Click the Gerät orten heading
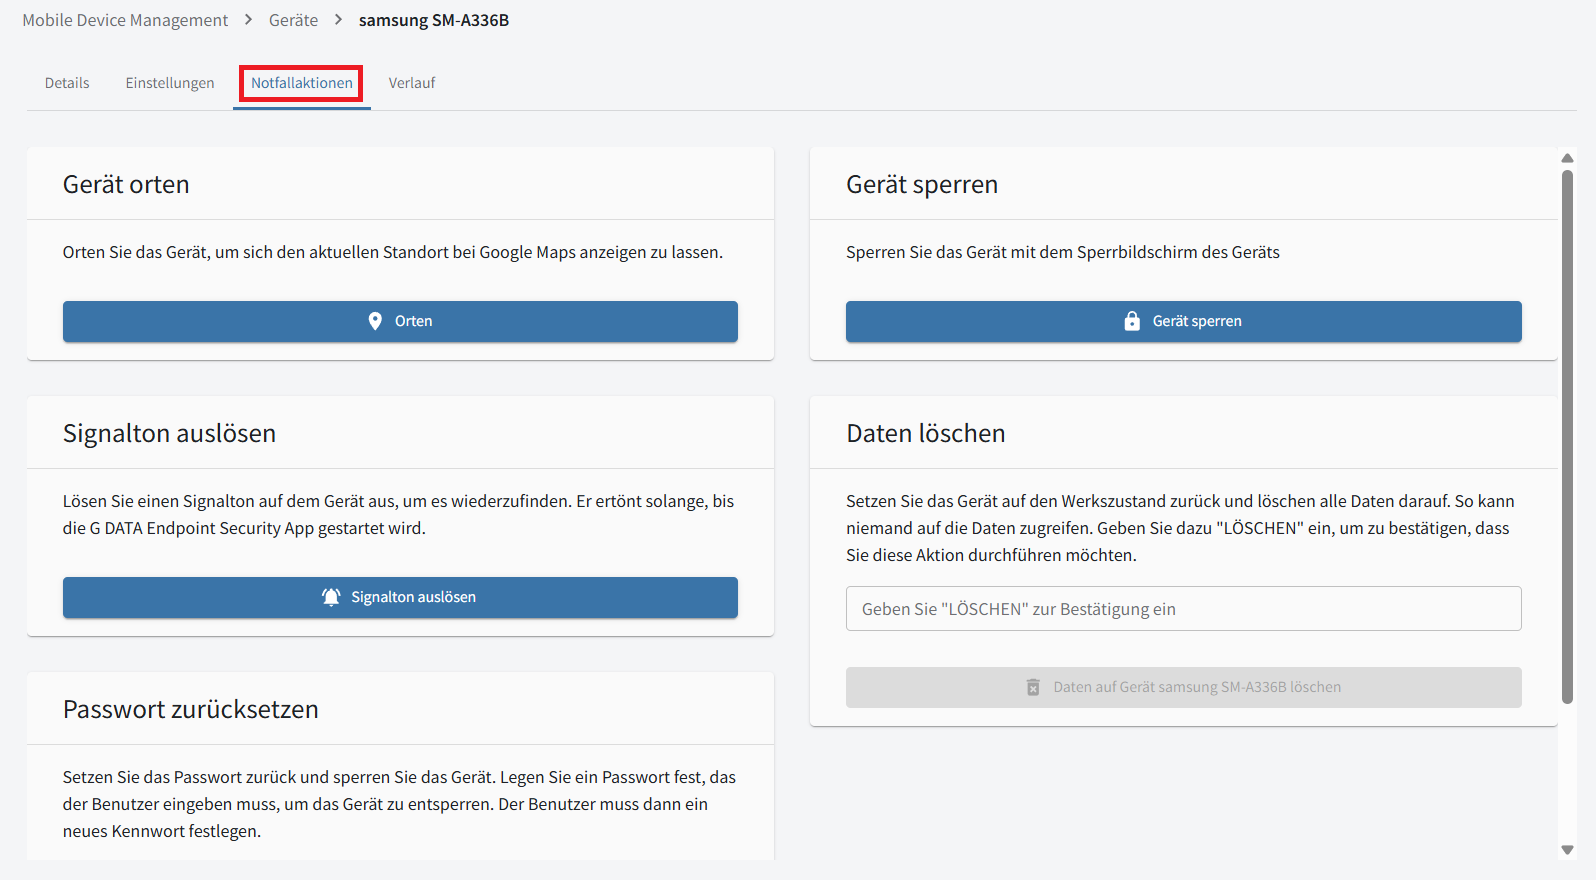 coord(126,184)
